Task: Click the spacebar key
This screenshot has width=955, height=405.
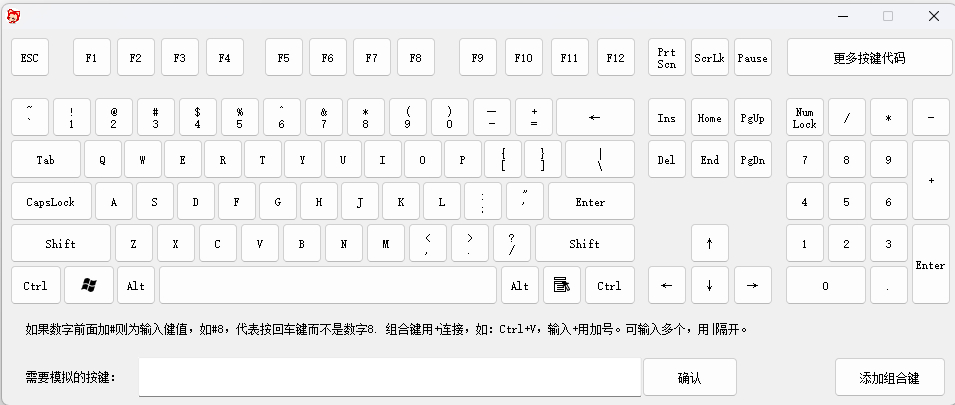Action: [328, 285]
